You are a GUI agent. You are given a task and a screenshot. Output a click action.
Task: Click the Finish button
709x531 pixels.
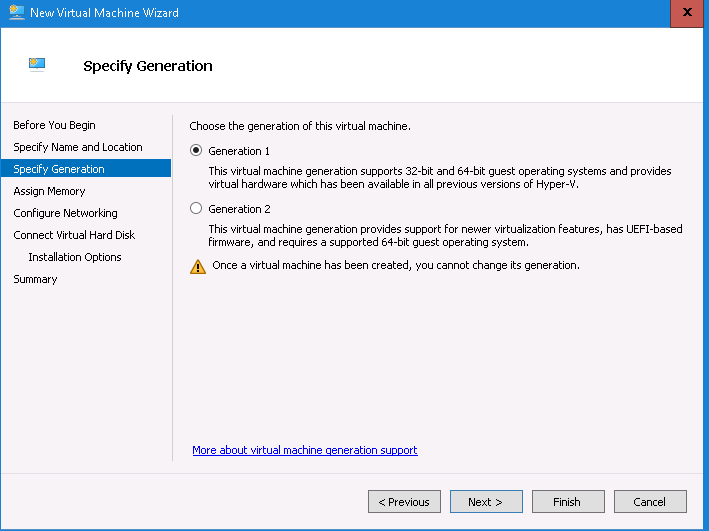[x=568, y=502]
